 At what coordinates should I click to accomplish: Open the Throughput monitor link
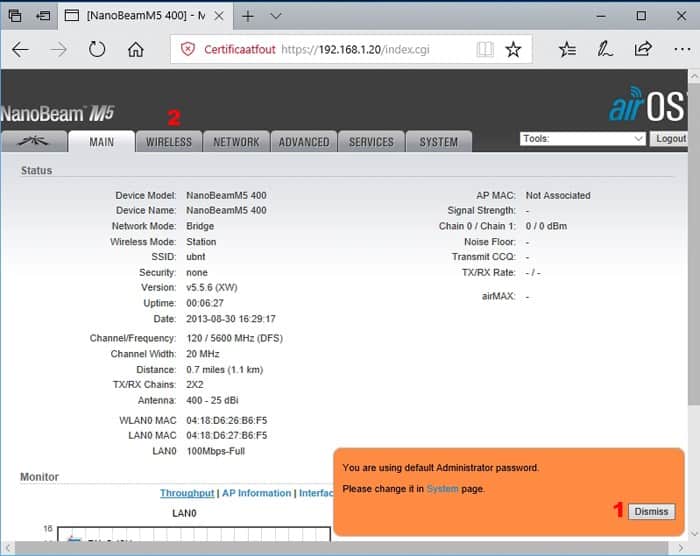pyautogui.click(x=187, y=493)
